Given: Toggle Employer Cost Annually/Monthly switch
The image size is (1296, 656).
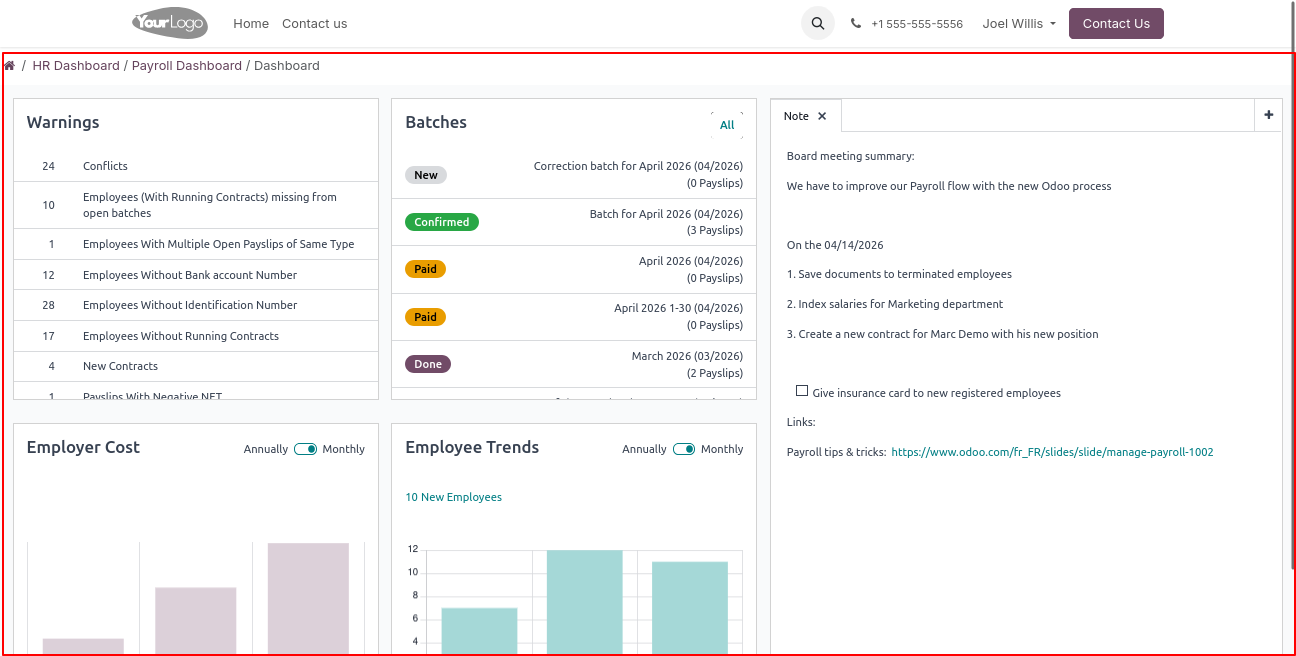Looking at the screenshot, I should pos(305,449).
